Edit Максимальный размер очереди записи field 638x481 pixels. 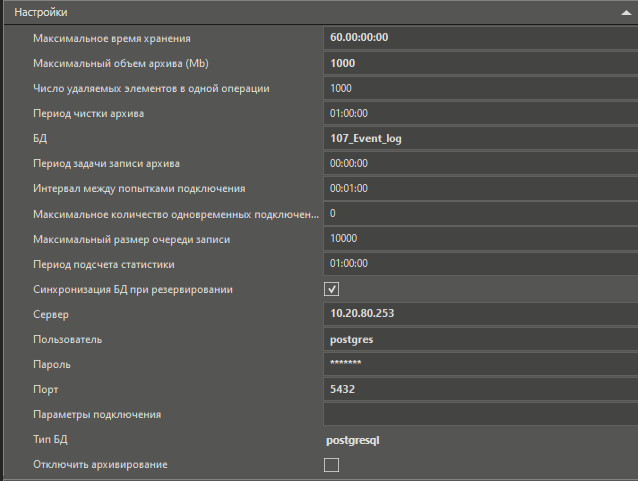pos(481,238)
